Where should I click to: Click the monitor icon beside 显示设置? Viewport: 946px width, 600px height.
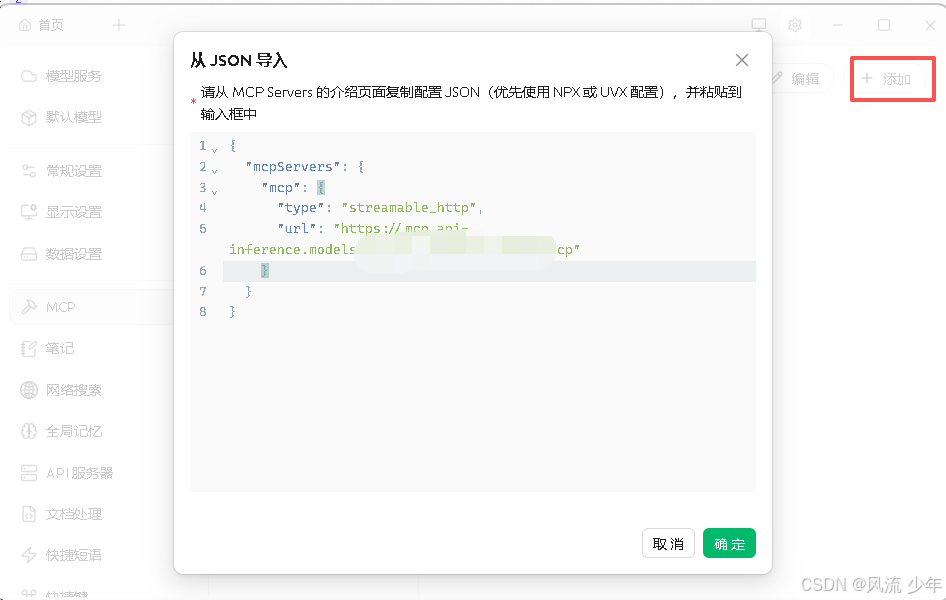29,212
